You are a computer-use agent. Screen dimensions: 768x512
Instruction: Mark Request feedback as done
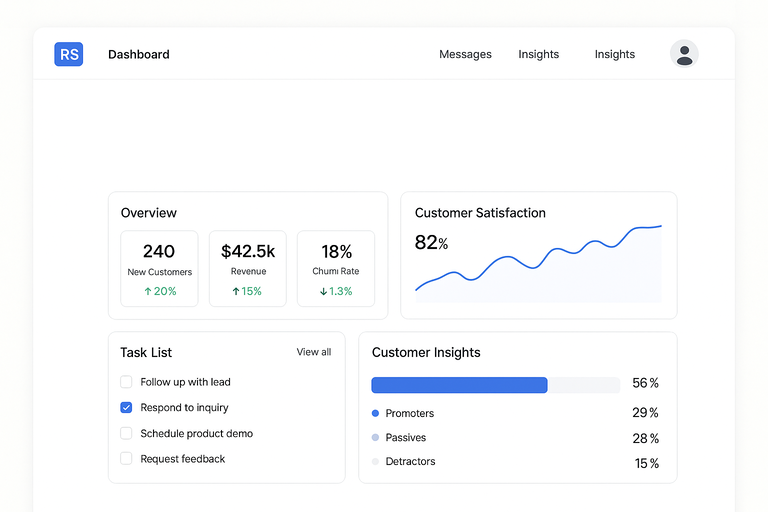click(x=126, y=459)
